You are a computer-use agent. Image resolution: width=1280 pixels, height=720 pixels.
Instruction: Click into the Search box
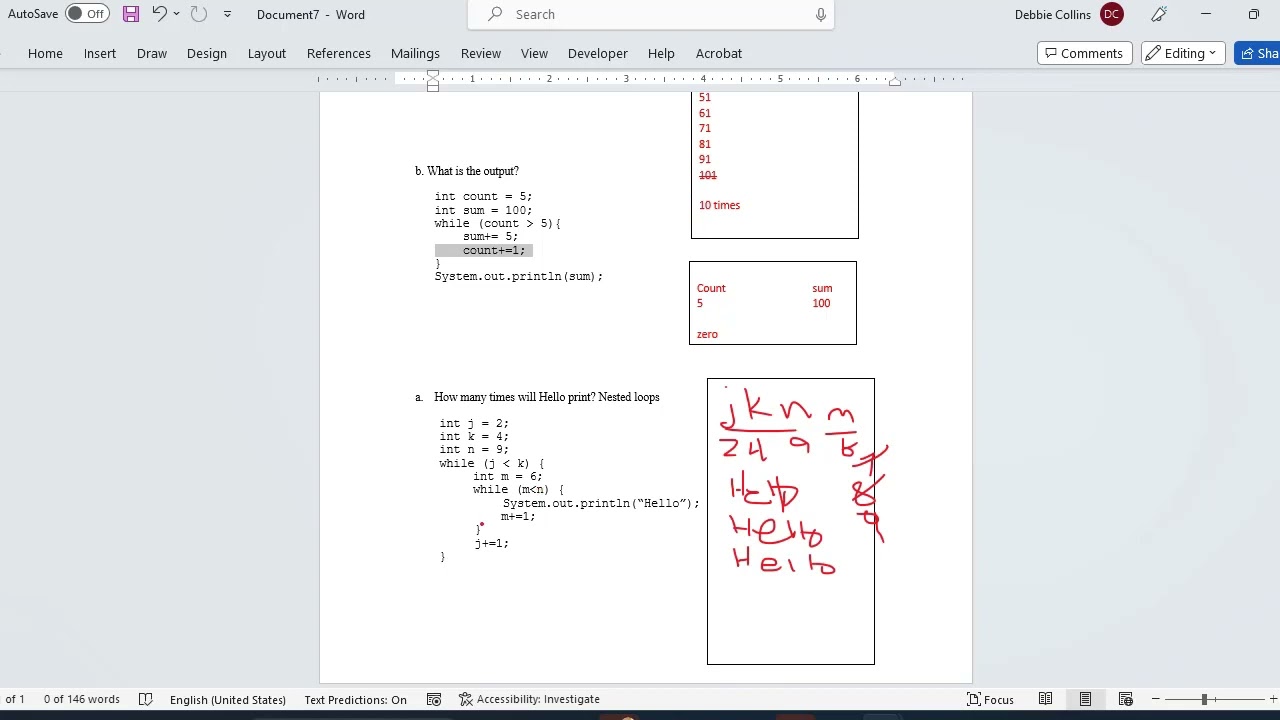tap(650, 14)
